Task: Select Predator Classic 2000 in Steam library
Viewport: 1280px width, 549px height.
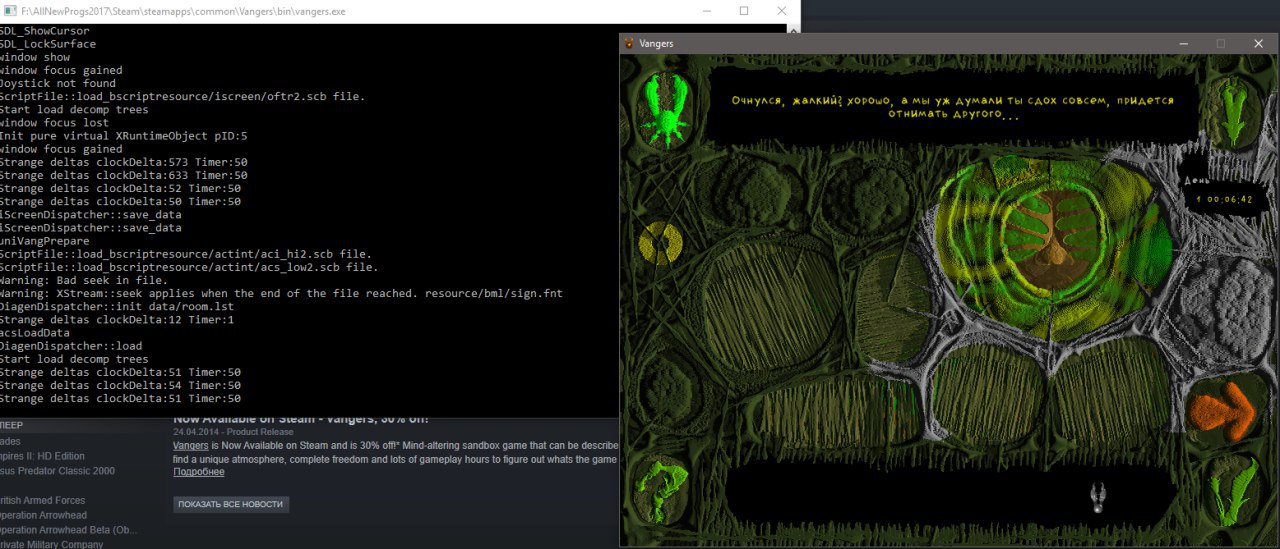Action: (57, 471)
